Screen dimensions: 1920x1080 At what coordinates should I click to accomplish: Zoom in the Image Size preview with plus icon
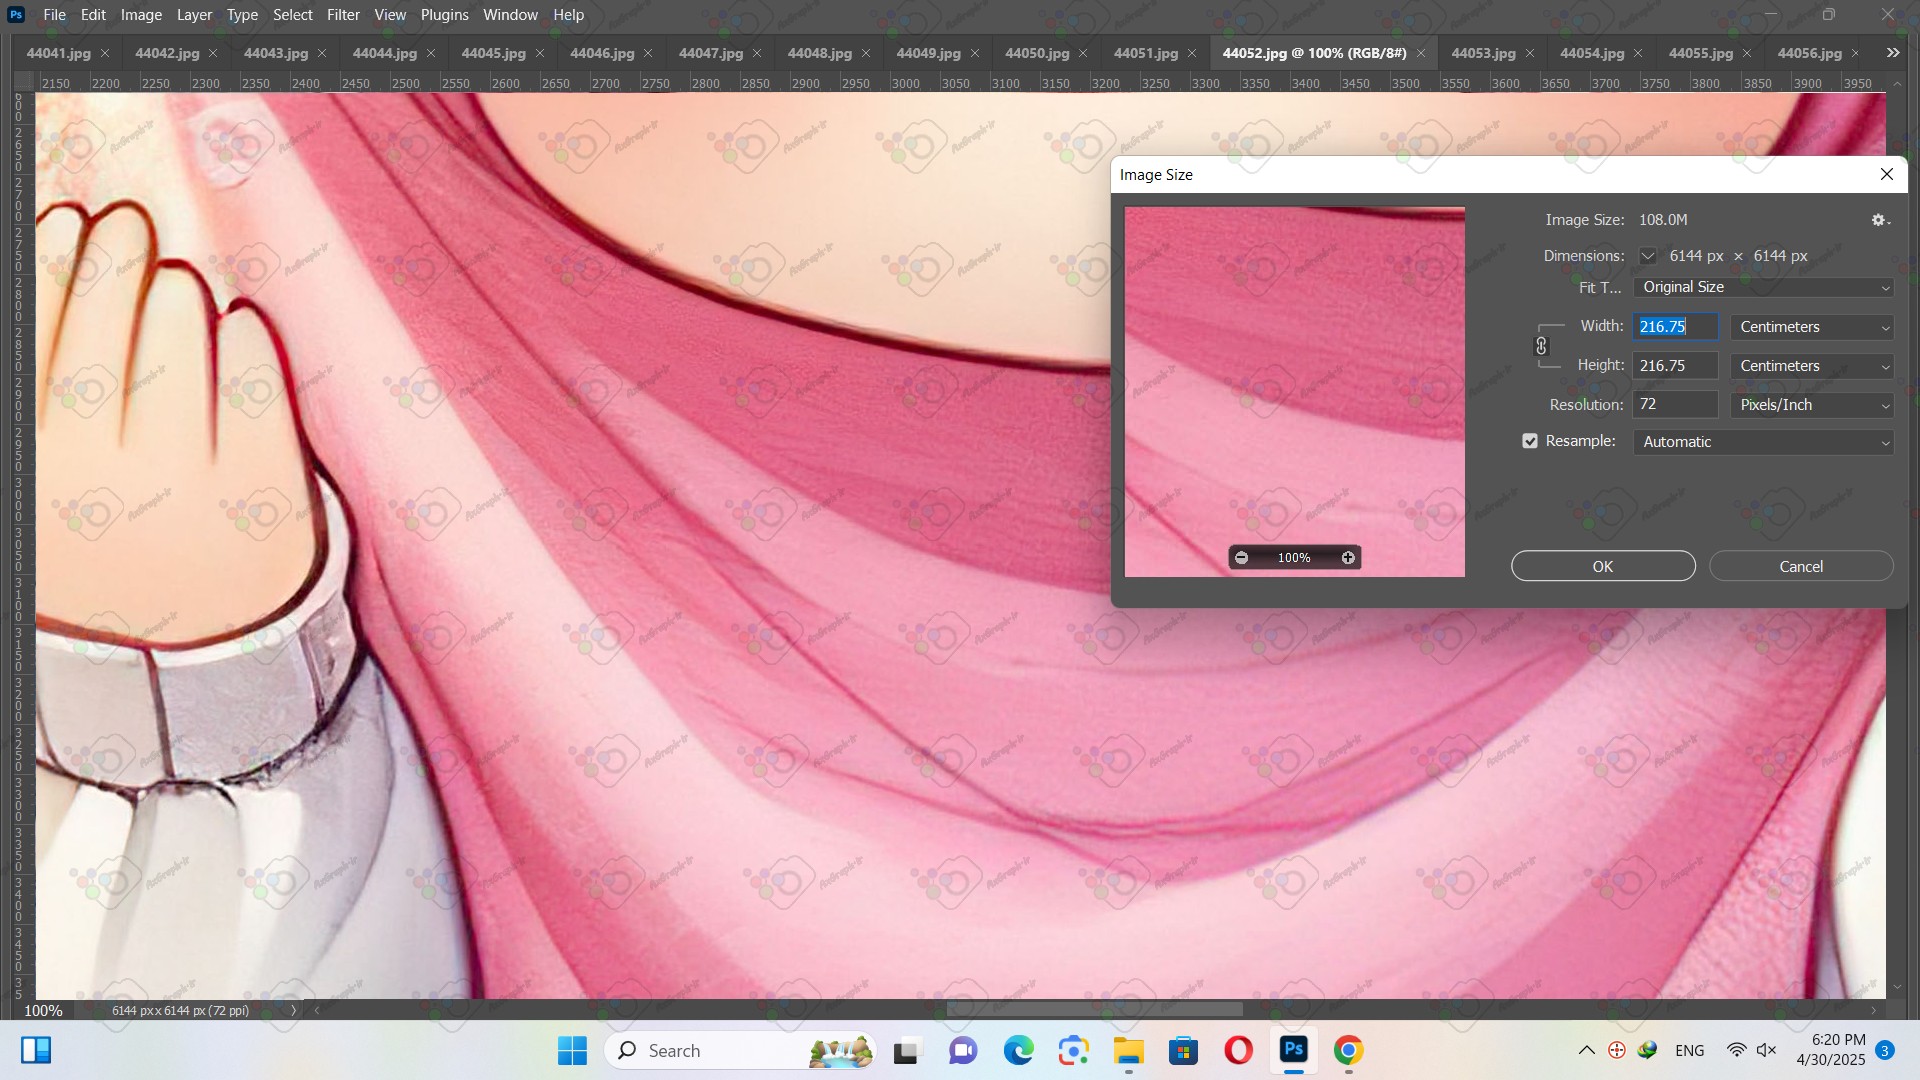(1348, 558)
